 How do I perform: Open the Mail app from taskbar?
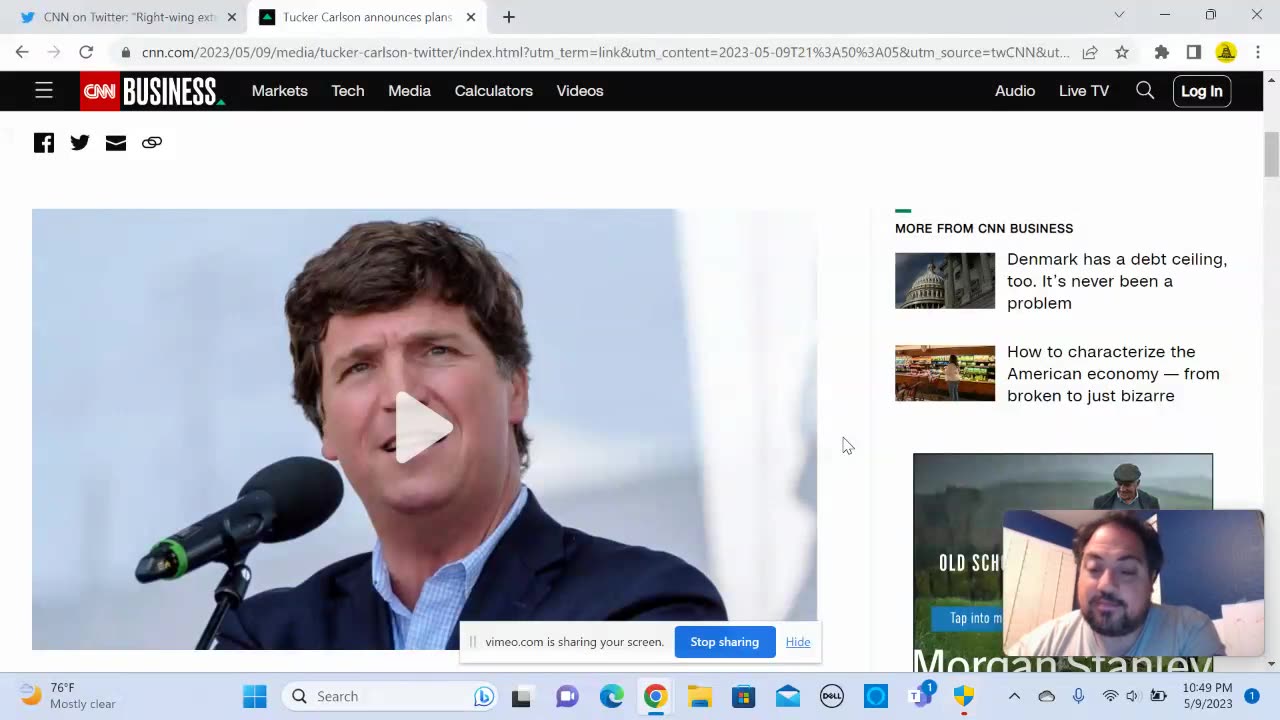pyautogui.click(x=788, y=696)
